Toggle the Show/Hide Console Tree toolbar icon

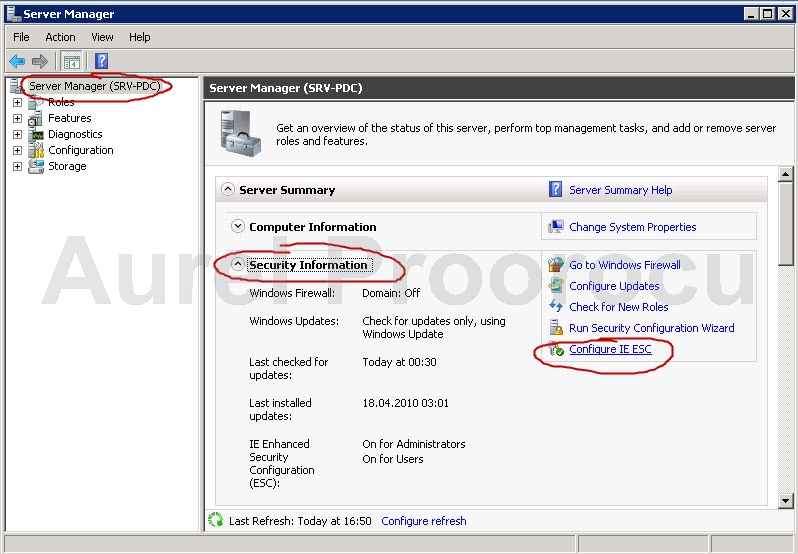71,62
